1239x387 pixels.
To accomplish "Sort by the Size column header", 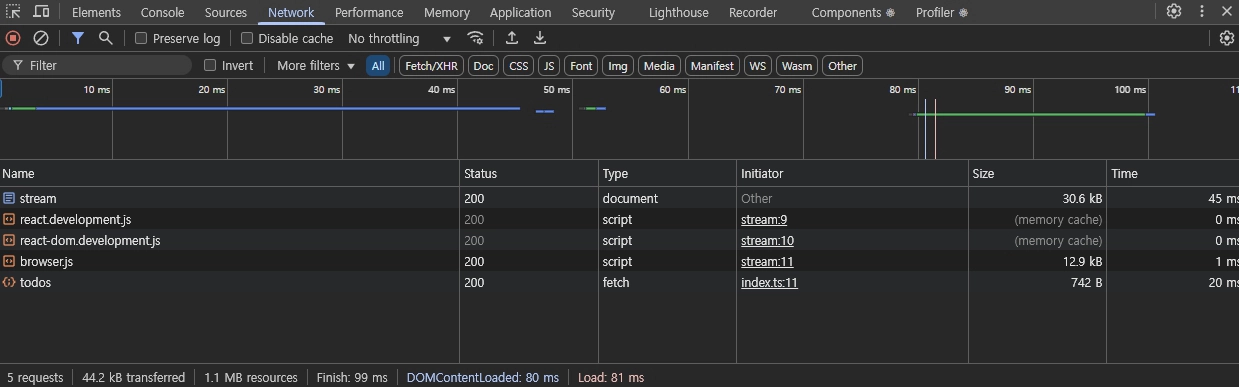I will [1038, 173].
